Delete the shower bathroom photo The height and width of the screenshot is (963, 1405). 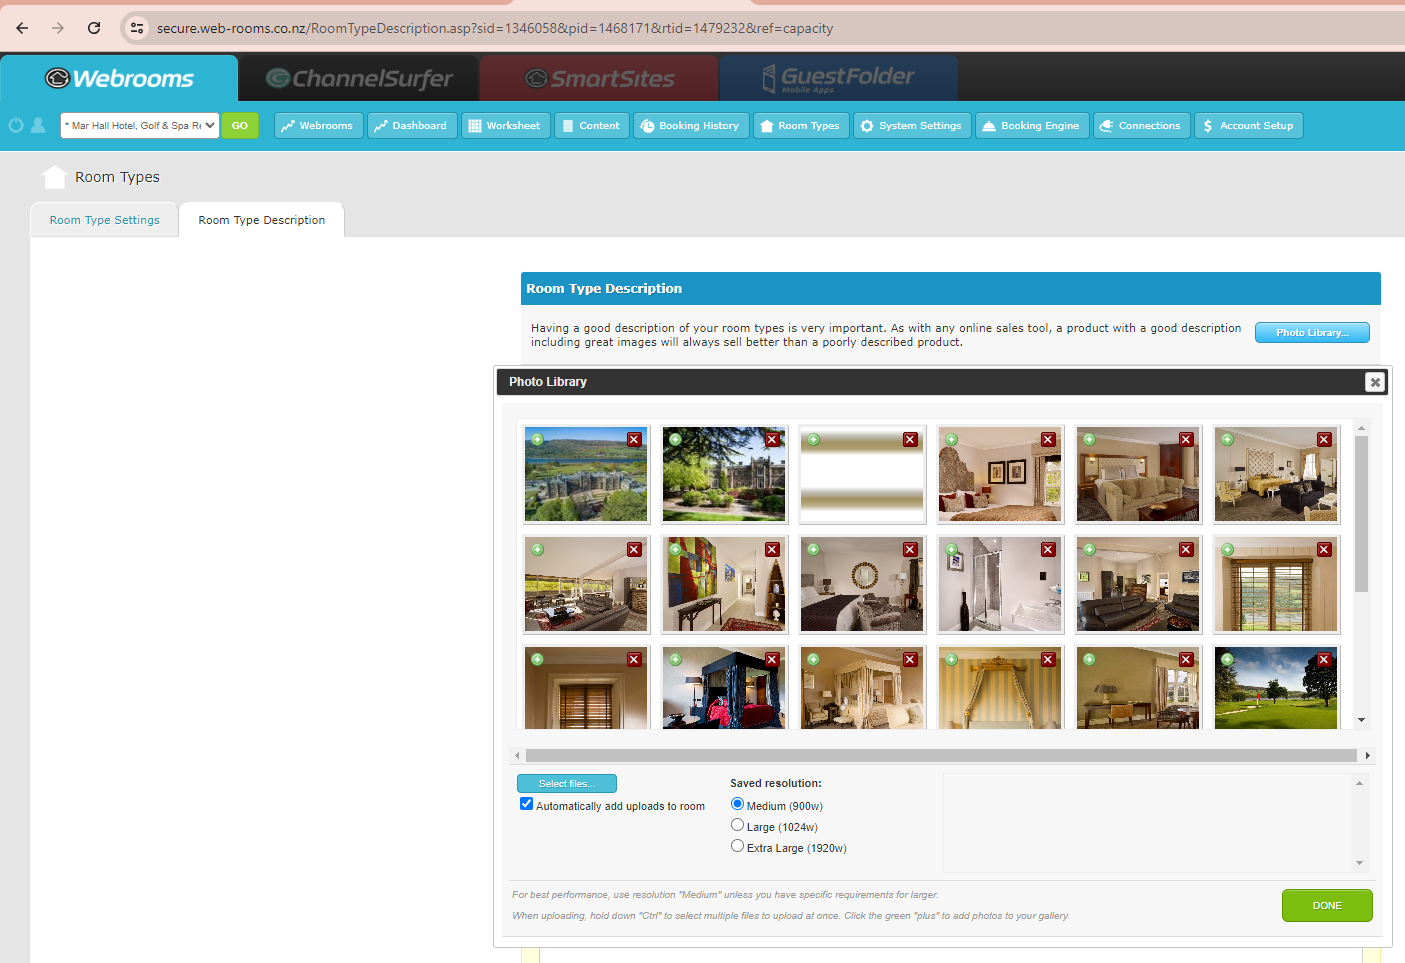(x=1048, y=550)
